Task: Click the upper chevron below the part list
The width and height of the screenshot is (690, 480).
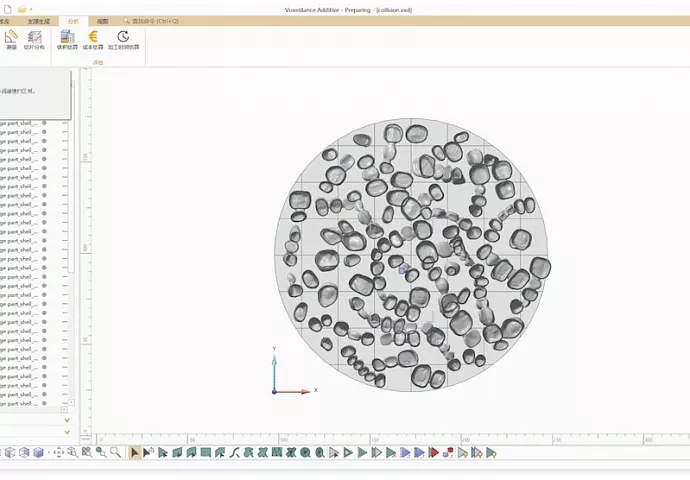Action: (67, 420)
